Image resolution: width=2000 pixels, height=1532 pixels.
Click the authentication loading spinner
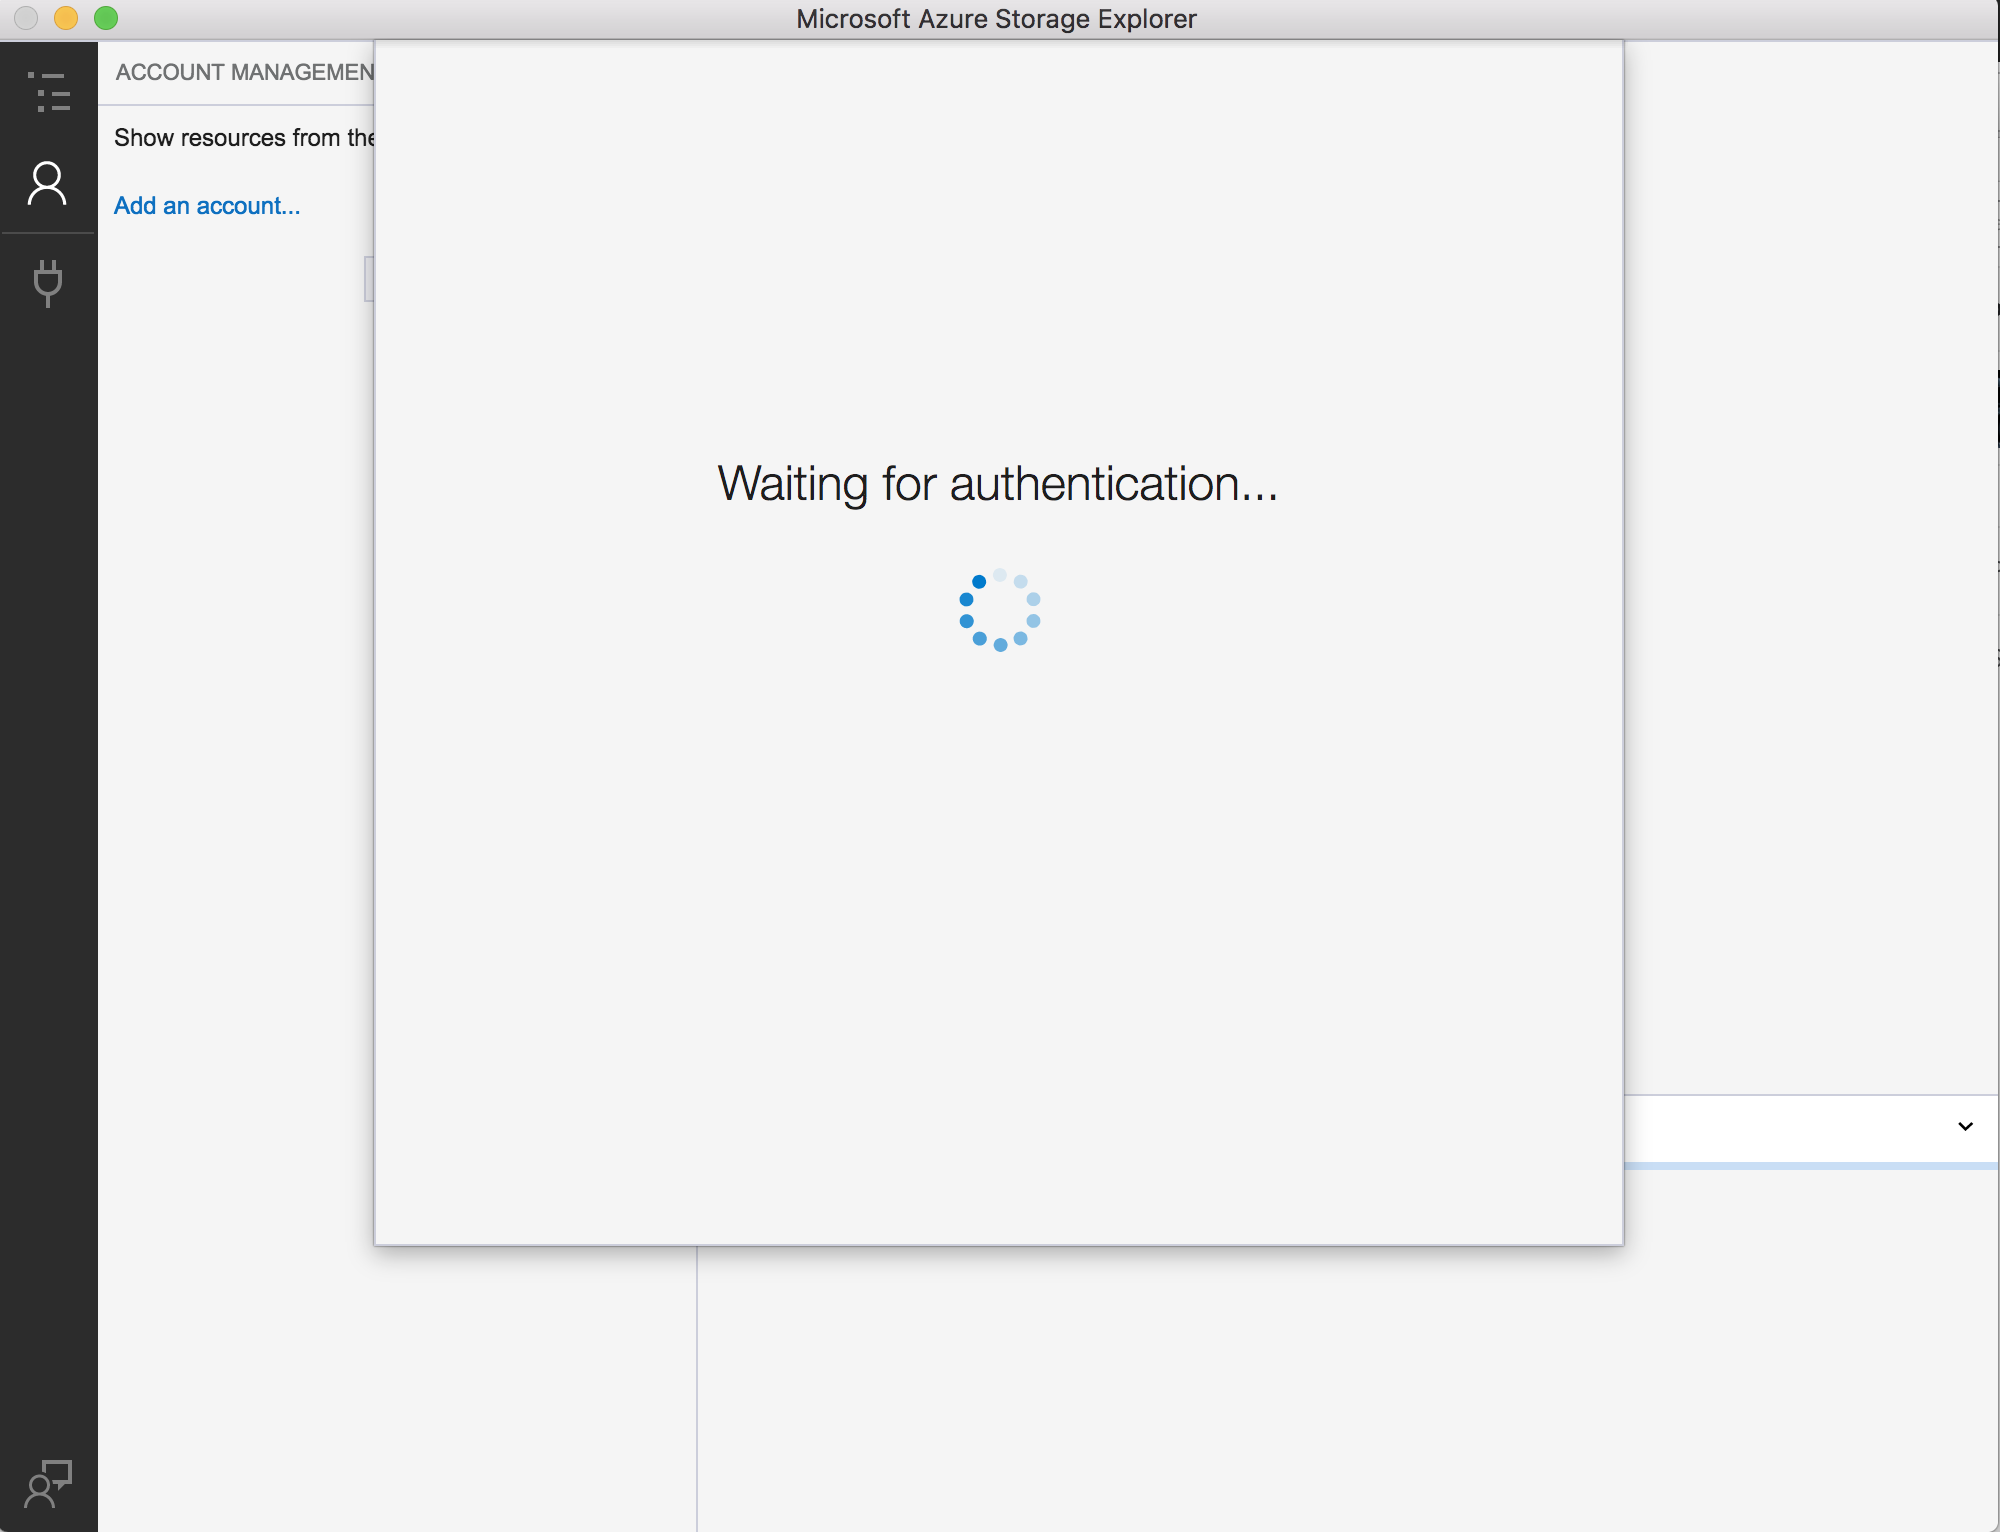pos(1000,611)
